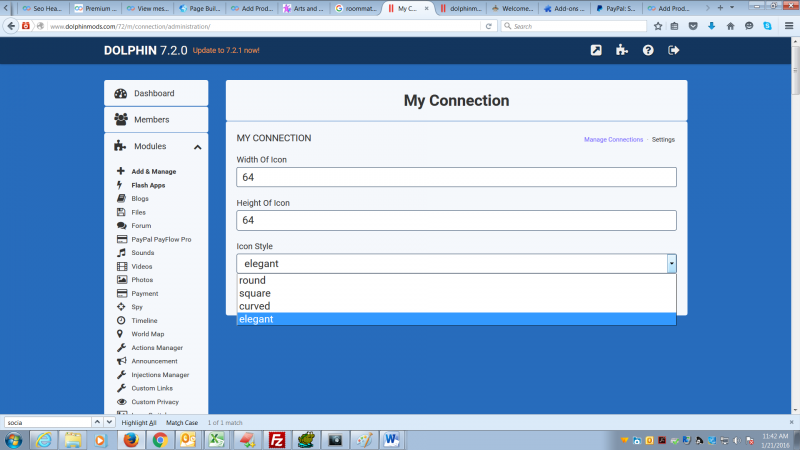This screenshot has height=450, width=800.
Task: Open the Forum comments icon
Action: coord(121,226)
